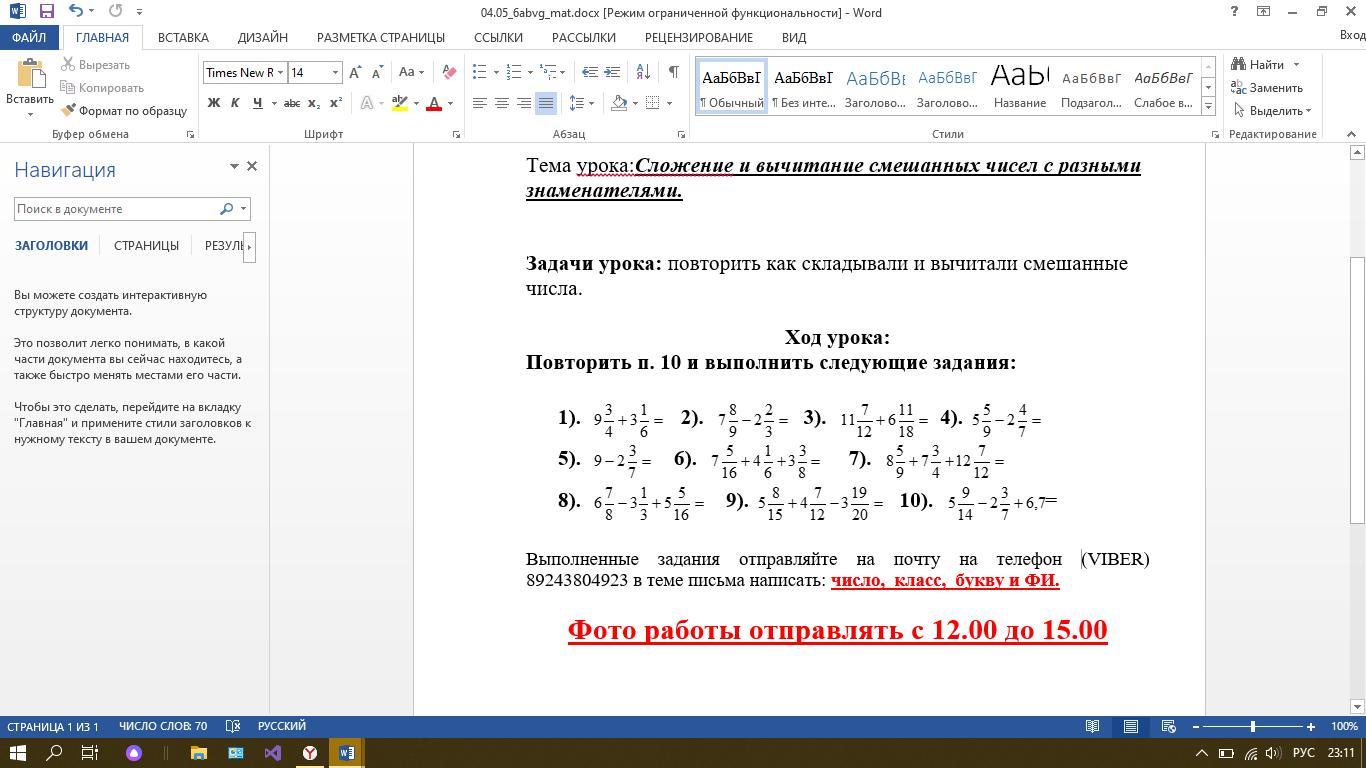The image size is (1366, 768).
Task: Open the ВСТАВКА ribbon tab
Action: [183, 37]
